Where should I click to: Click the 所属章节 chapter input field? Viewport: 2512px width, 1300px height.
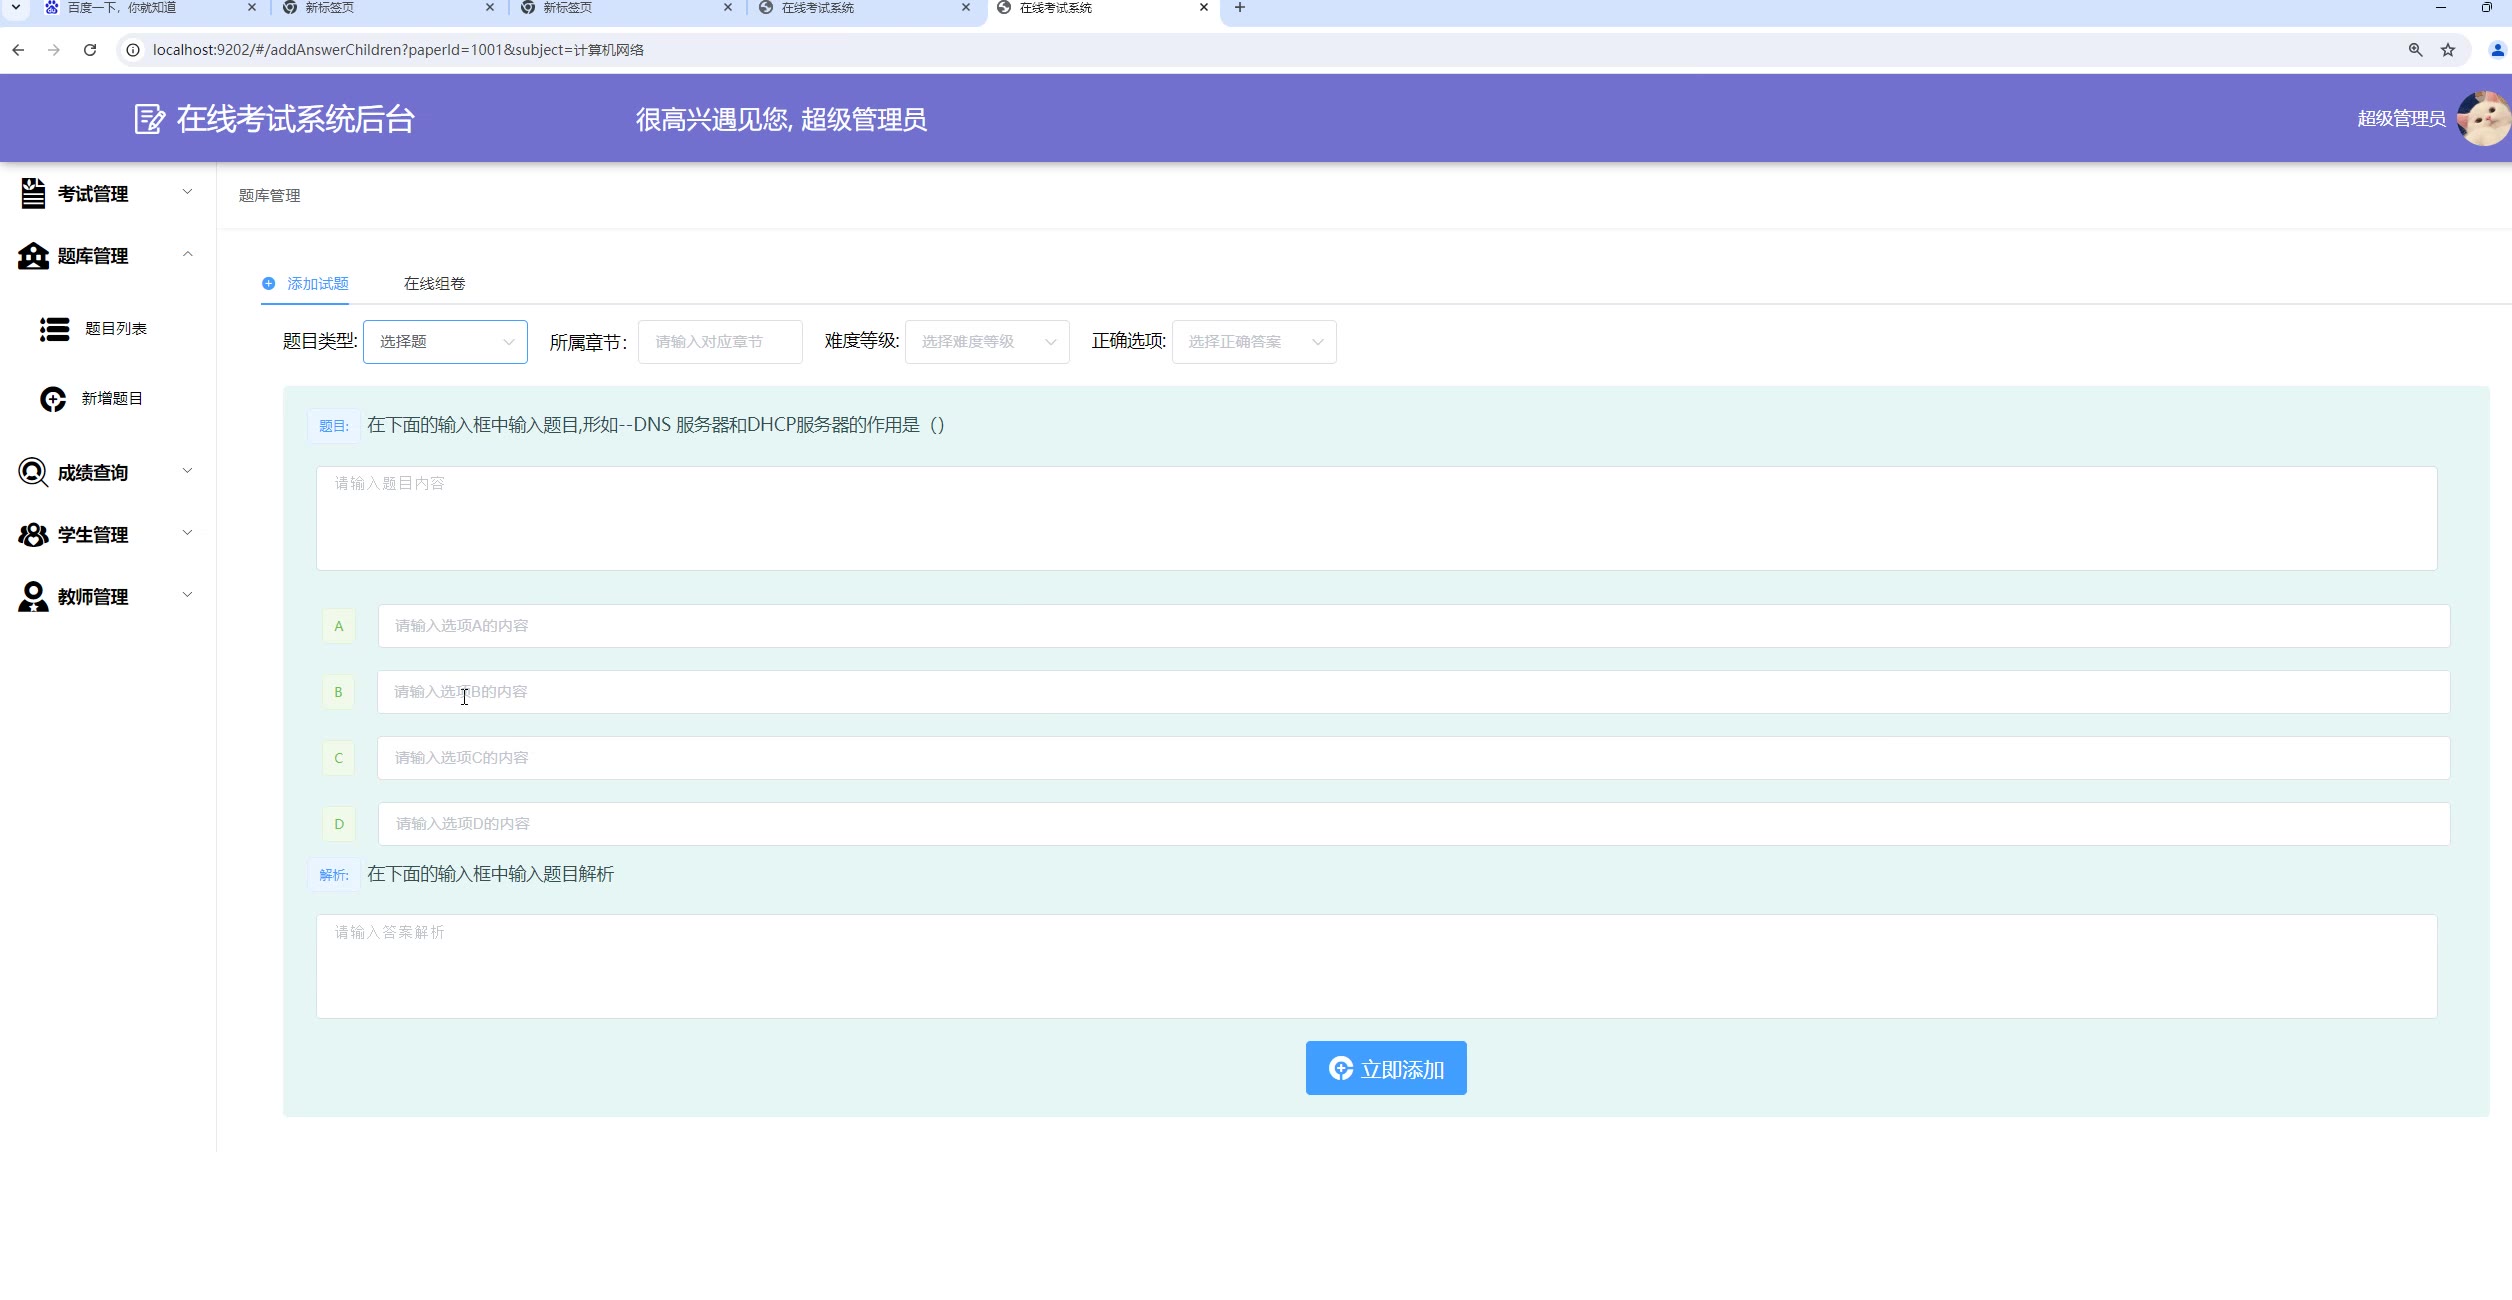(720, 342)
